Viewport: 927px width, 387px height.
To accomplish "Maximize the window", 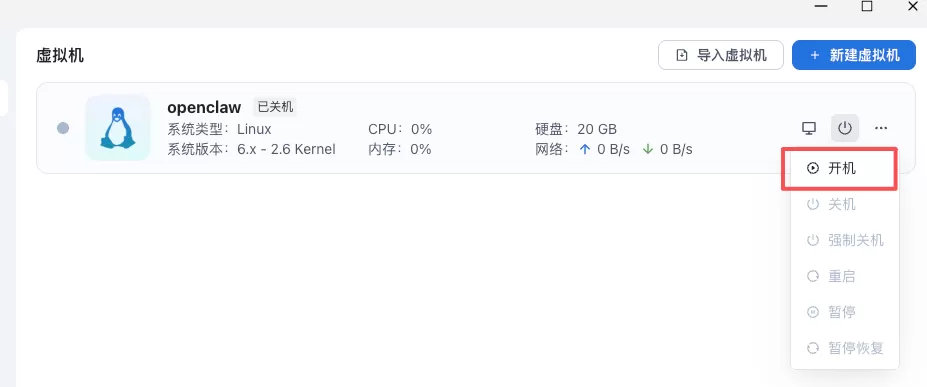I will point(867,6).
